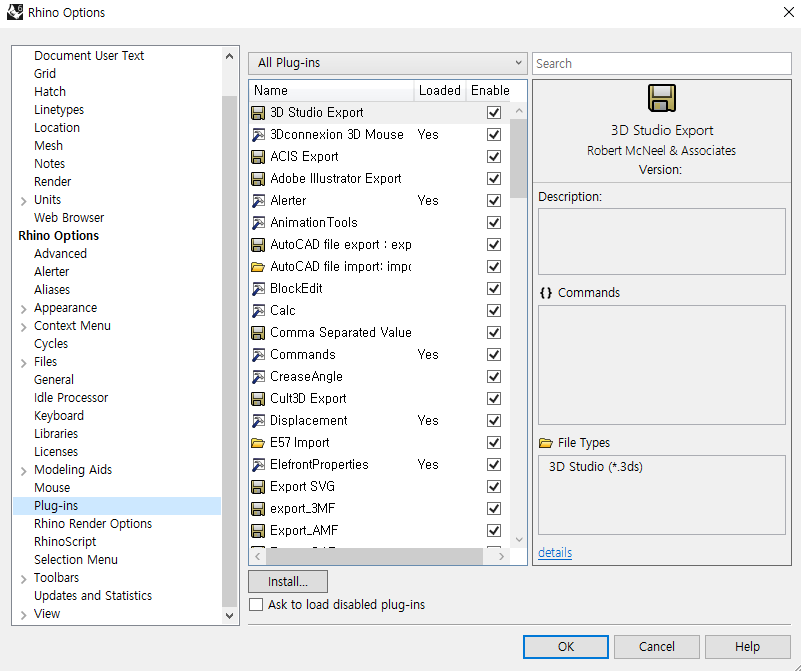Click the large floppy icon in details pane
801x671 pixels.
point(662,98)
